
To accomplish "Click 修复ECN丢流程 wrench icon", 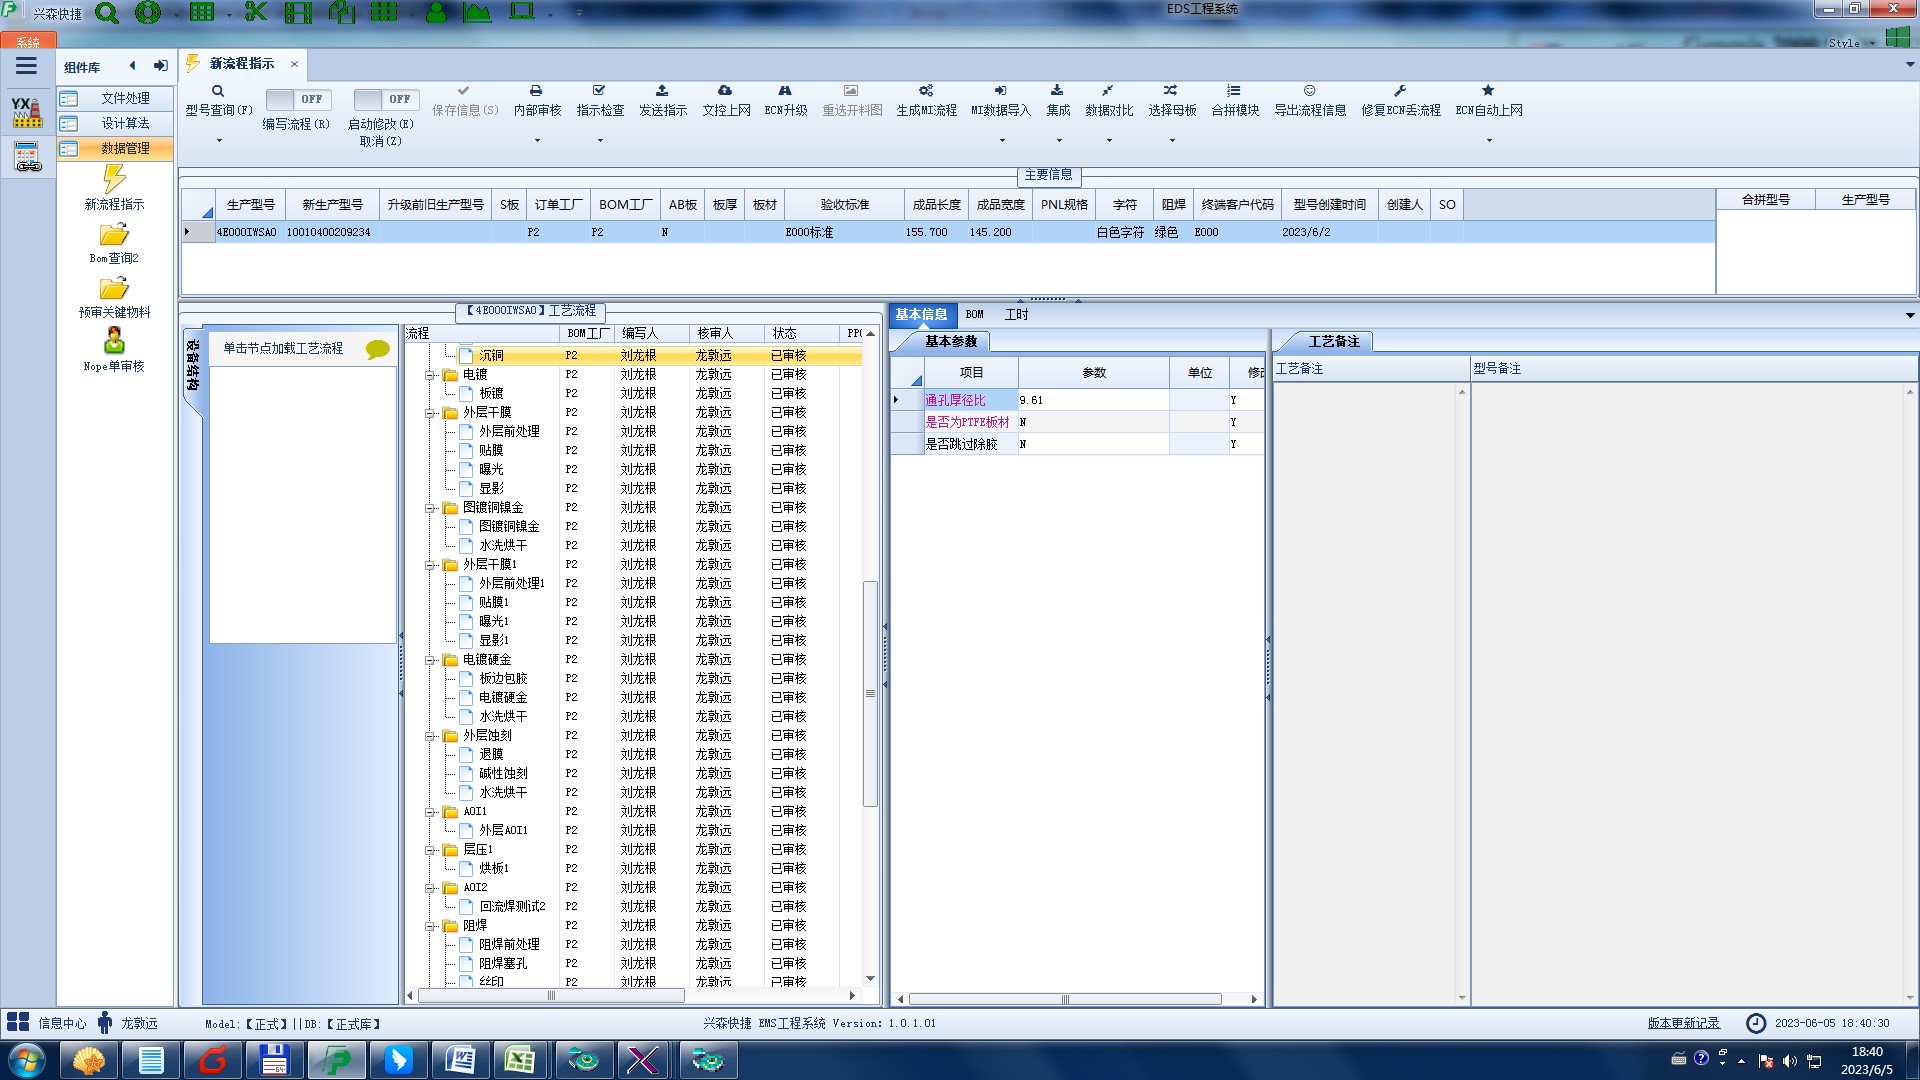I will point(1400,91).
